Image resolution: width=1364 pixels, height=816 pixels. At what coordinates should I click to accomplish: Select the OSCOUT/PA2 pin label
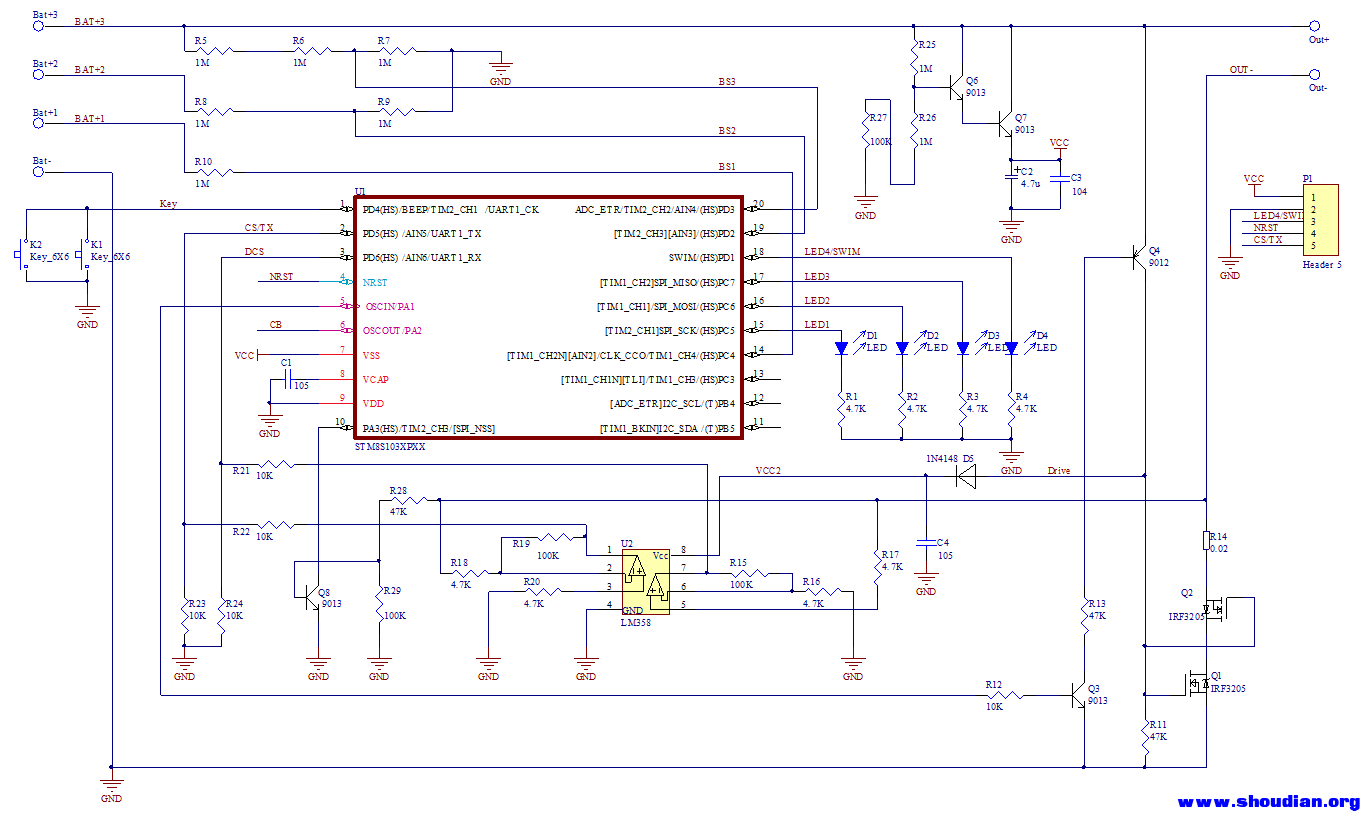pos(392,331)
